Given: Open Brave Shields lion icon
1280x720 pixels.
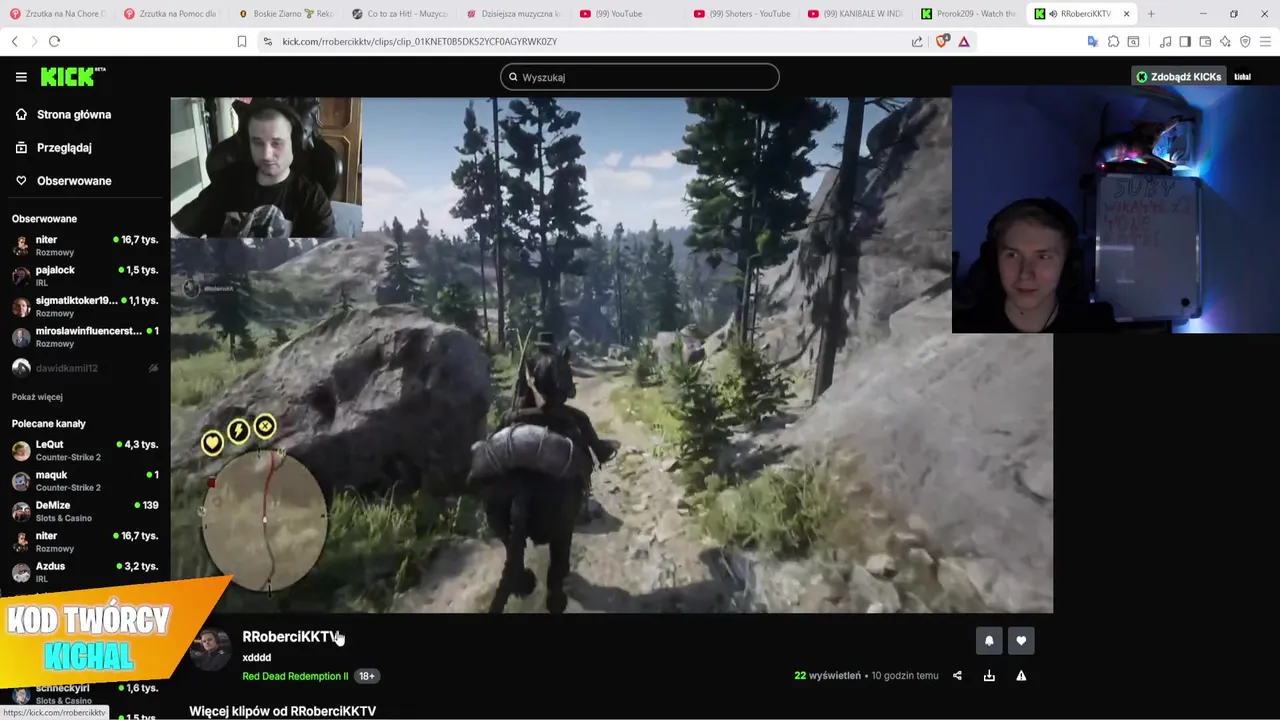Looking at the screenshot, I should tap(942, 41).
